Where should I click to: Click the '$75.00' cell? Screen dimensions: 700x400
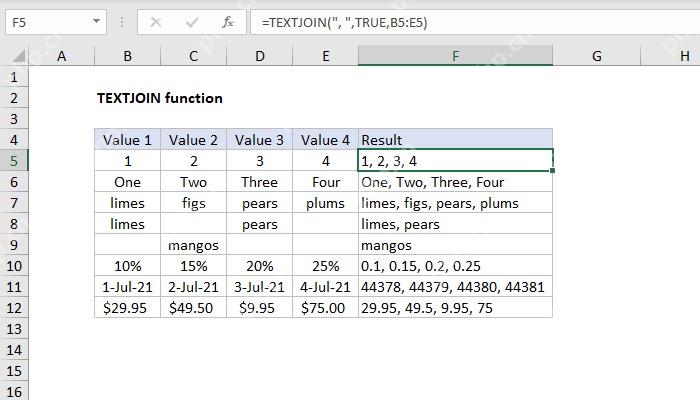tap(325, 308)
